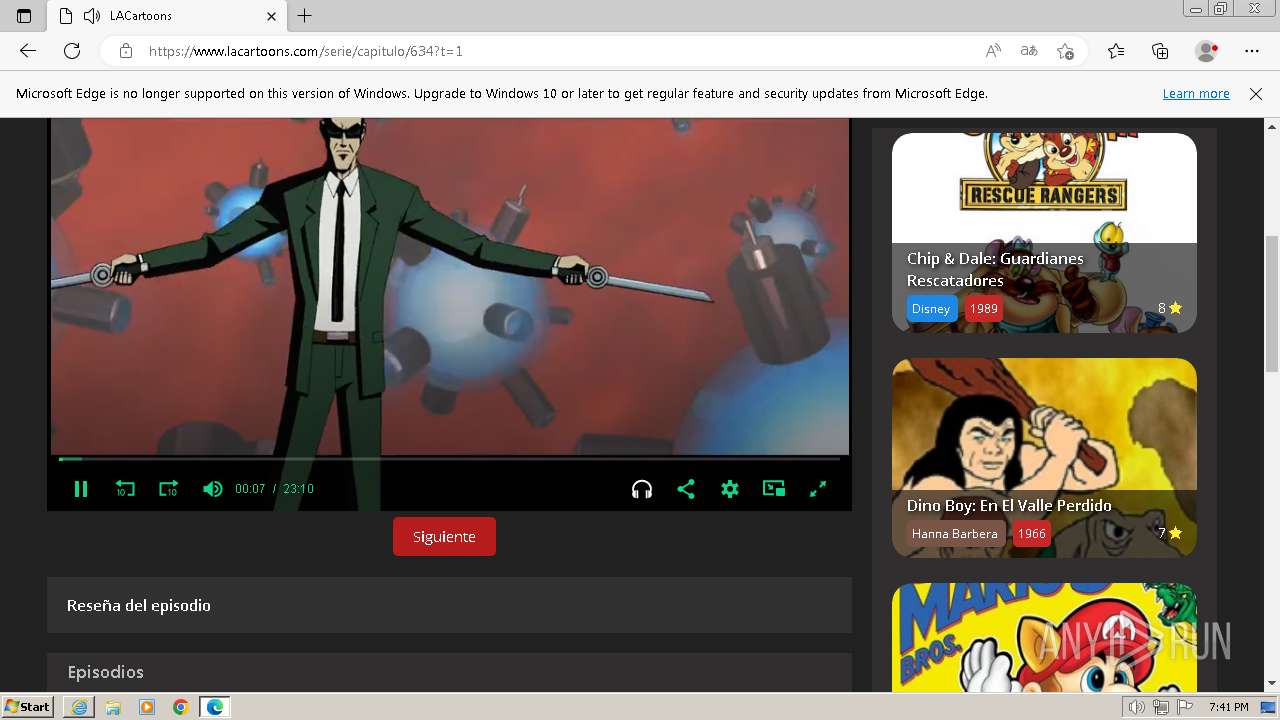Click the Hanna Barbera tag
The height and width of the screenshot is (720, 1280).
955,533
